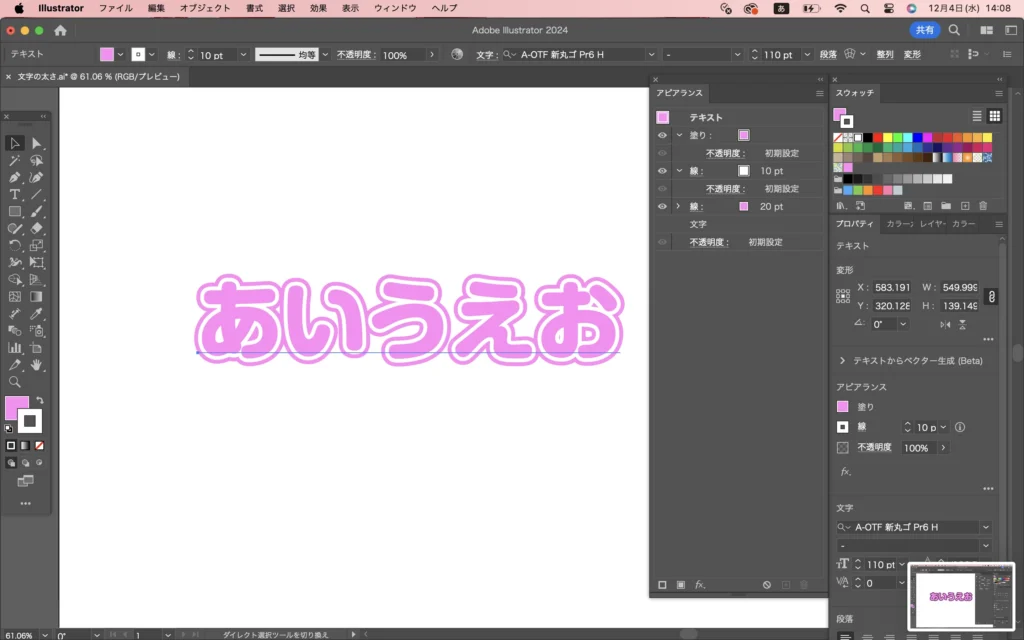Screen dimensions: 1024x640
Task: Open the font family dropdown in Properties
Action: [x=986, y=527]
